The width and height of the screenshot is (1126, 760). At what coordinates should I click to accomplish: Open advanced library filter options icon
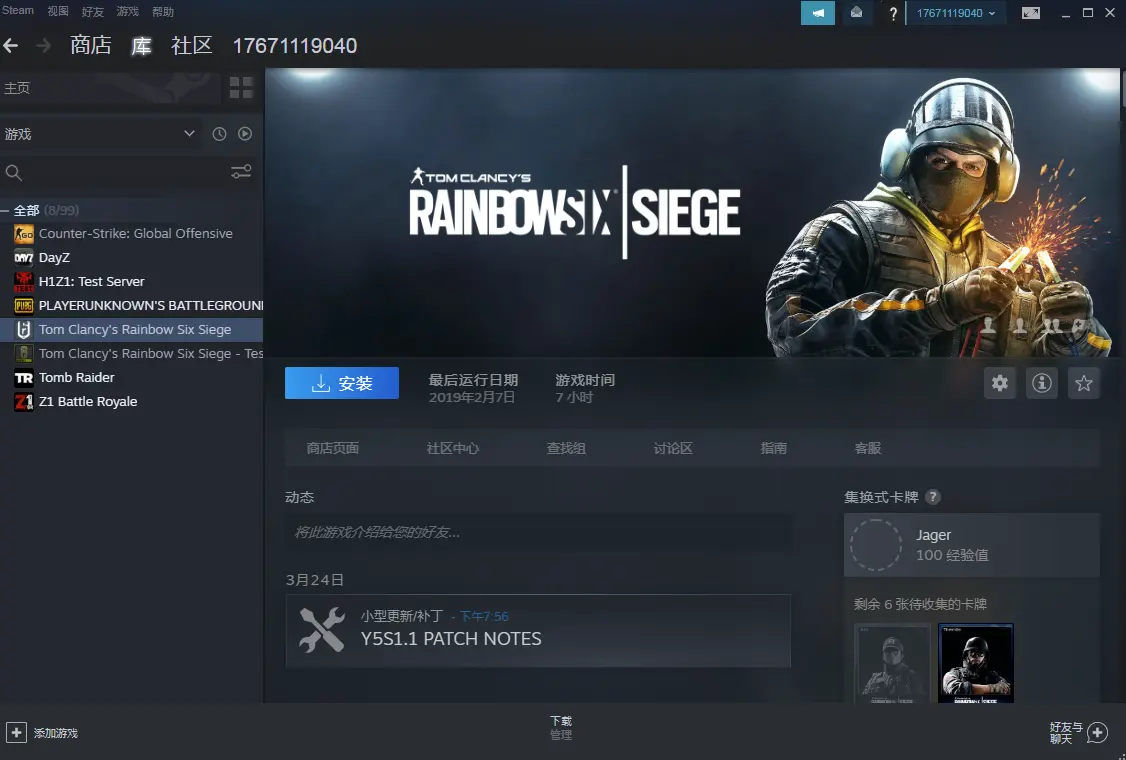pyautogui.click(x=241, y=172)
